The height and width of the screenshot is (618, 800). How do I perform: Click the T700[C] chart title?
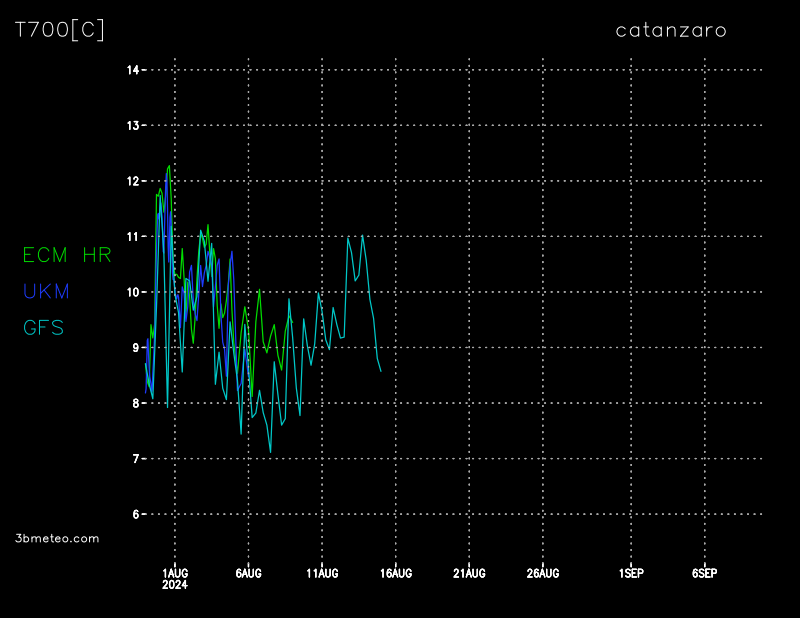pos(60,30)
